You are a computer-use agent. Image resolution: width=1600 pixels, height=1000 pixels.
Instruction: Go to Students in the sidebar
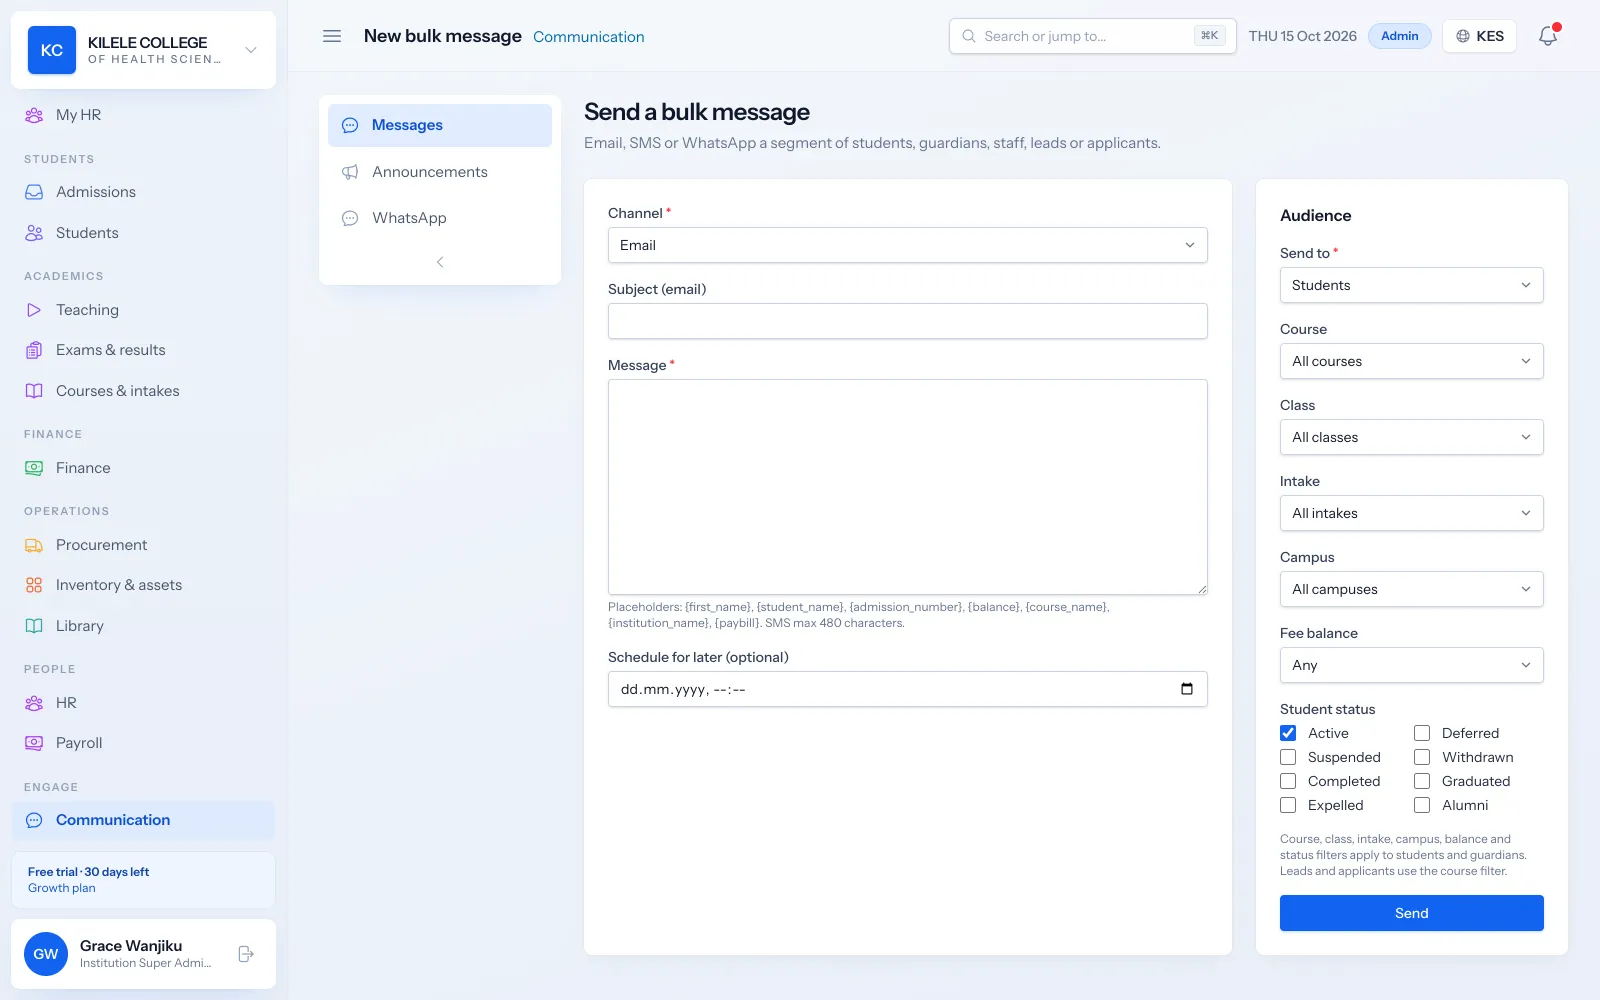coord(144,233)
